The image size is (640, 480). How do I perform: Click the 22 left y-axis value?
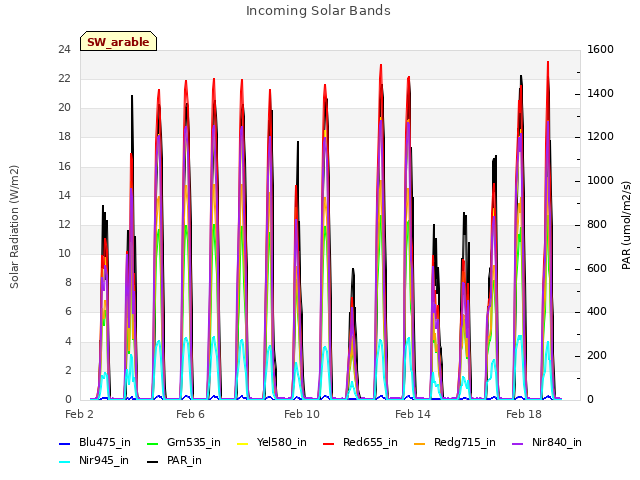tap(64, 79)
